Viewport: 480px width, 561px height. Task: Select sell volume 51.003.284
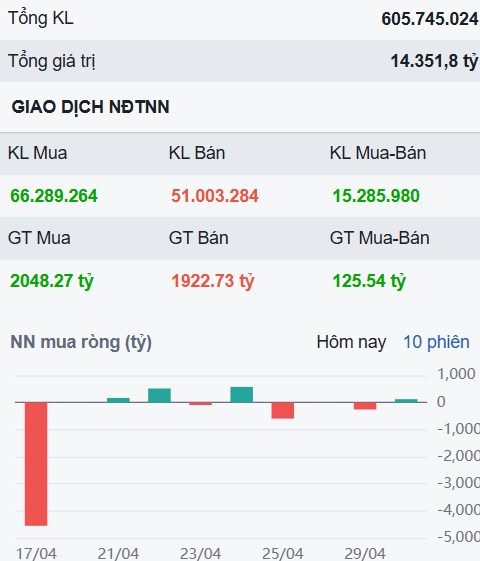[x=215, y=196]
